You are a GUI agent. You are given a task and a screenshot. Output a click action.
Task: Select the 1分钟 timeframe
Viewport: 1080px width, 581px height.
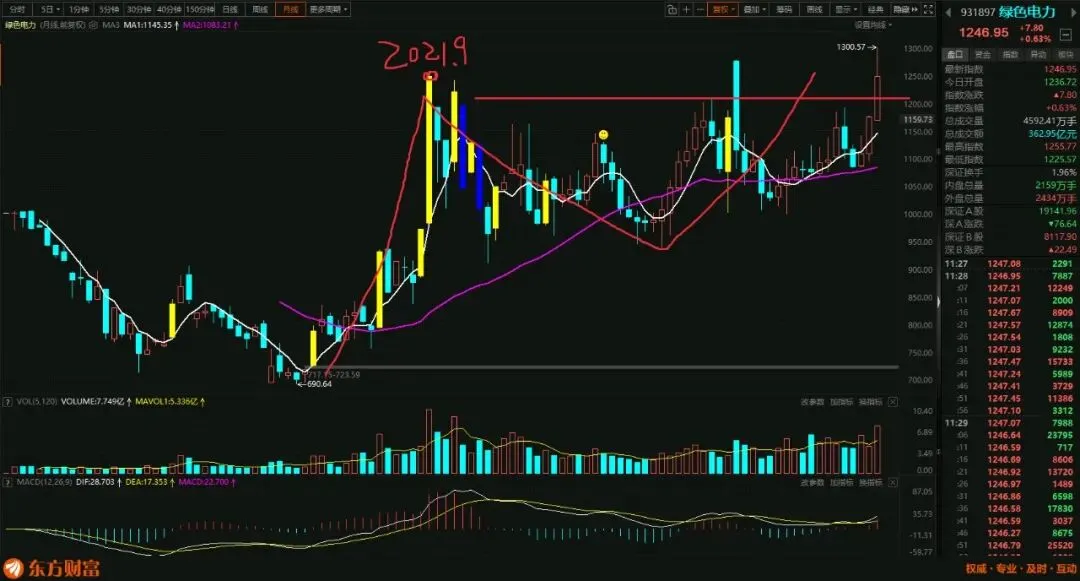pos(79,10)
